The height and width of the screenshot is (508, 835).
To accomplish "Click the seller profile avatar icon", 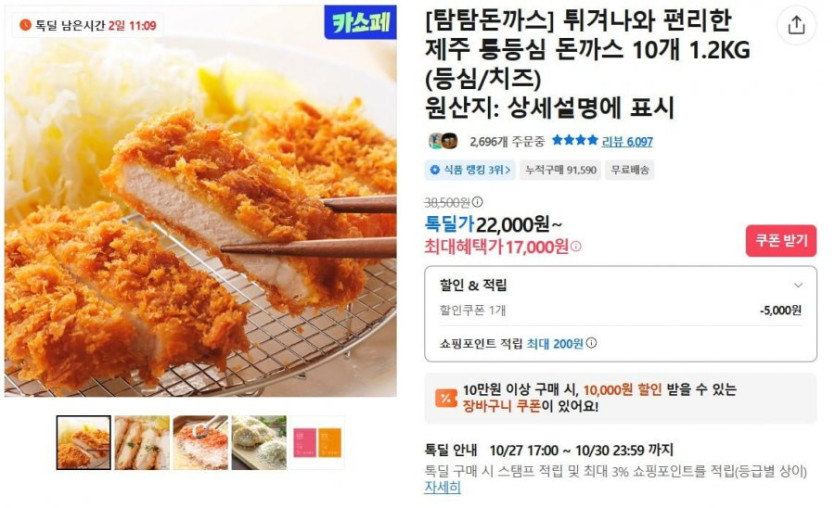I will [x=444, y=141].
